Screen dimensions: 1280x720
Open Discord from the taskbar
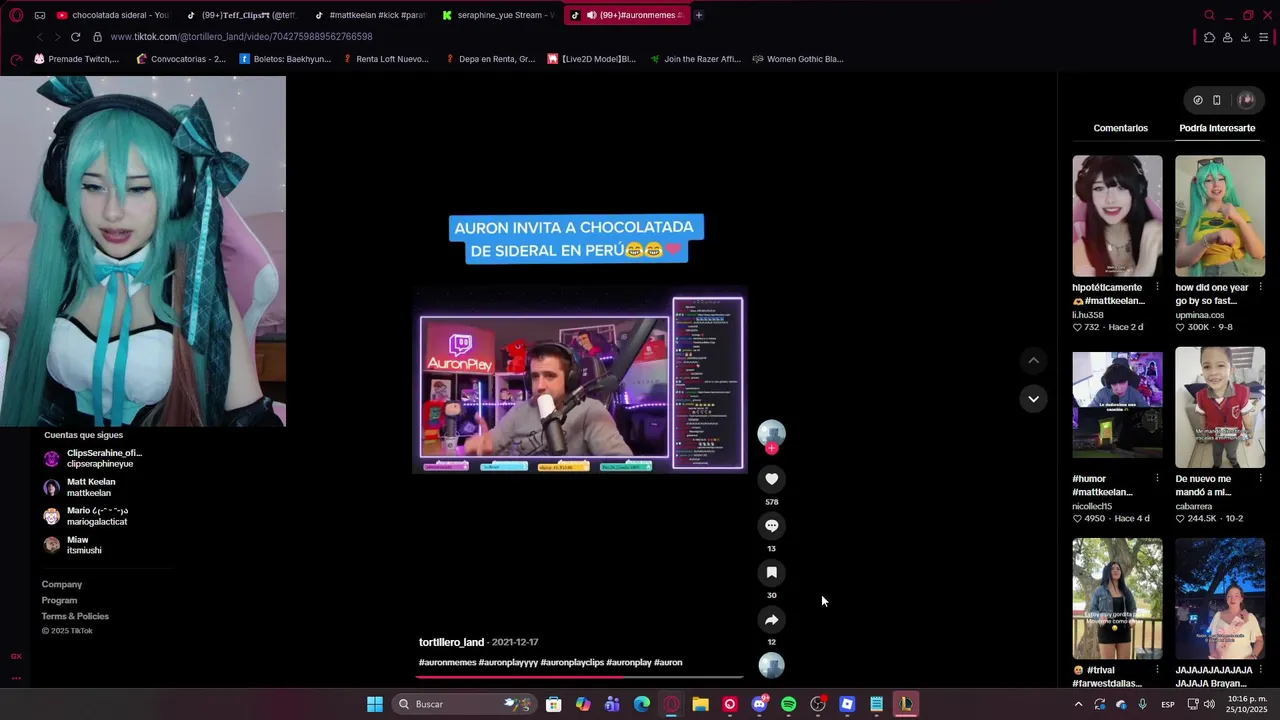(759, 704)
